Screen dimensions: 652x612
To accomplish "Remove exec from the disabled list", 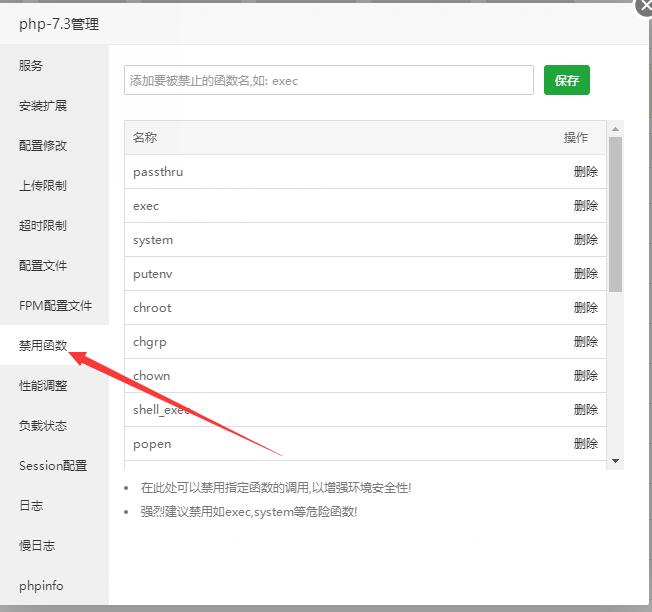I will click(x=585, y=206).
